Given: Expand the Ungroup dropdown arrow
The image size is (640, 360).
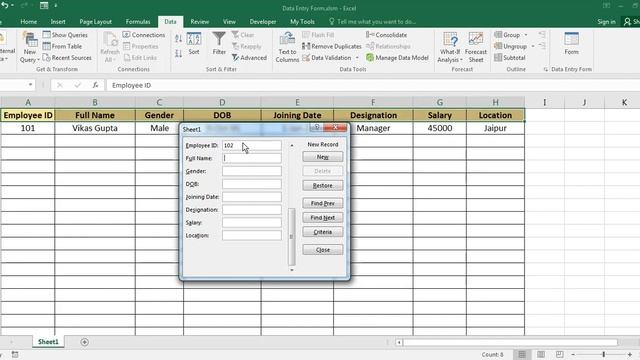Looking at the screenshot, I should 533,47.
